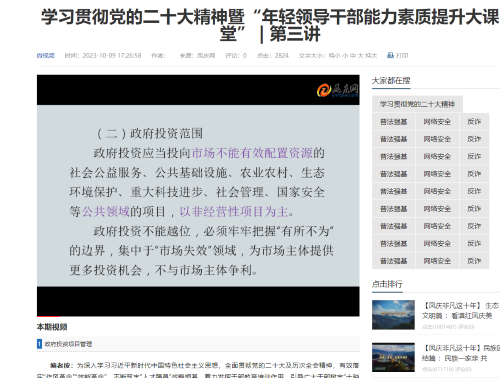Set article font size to 特大
This screenshot has width=500, height=378.
click(x=371, y=55)
